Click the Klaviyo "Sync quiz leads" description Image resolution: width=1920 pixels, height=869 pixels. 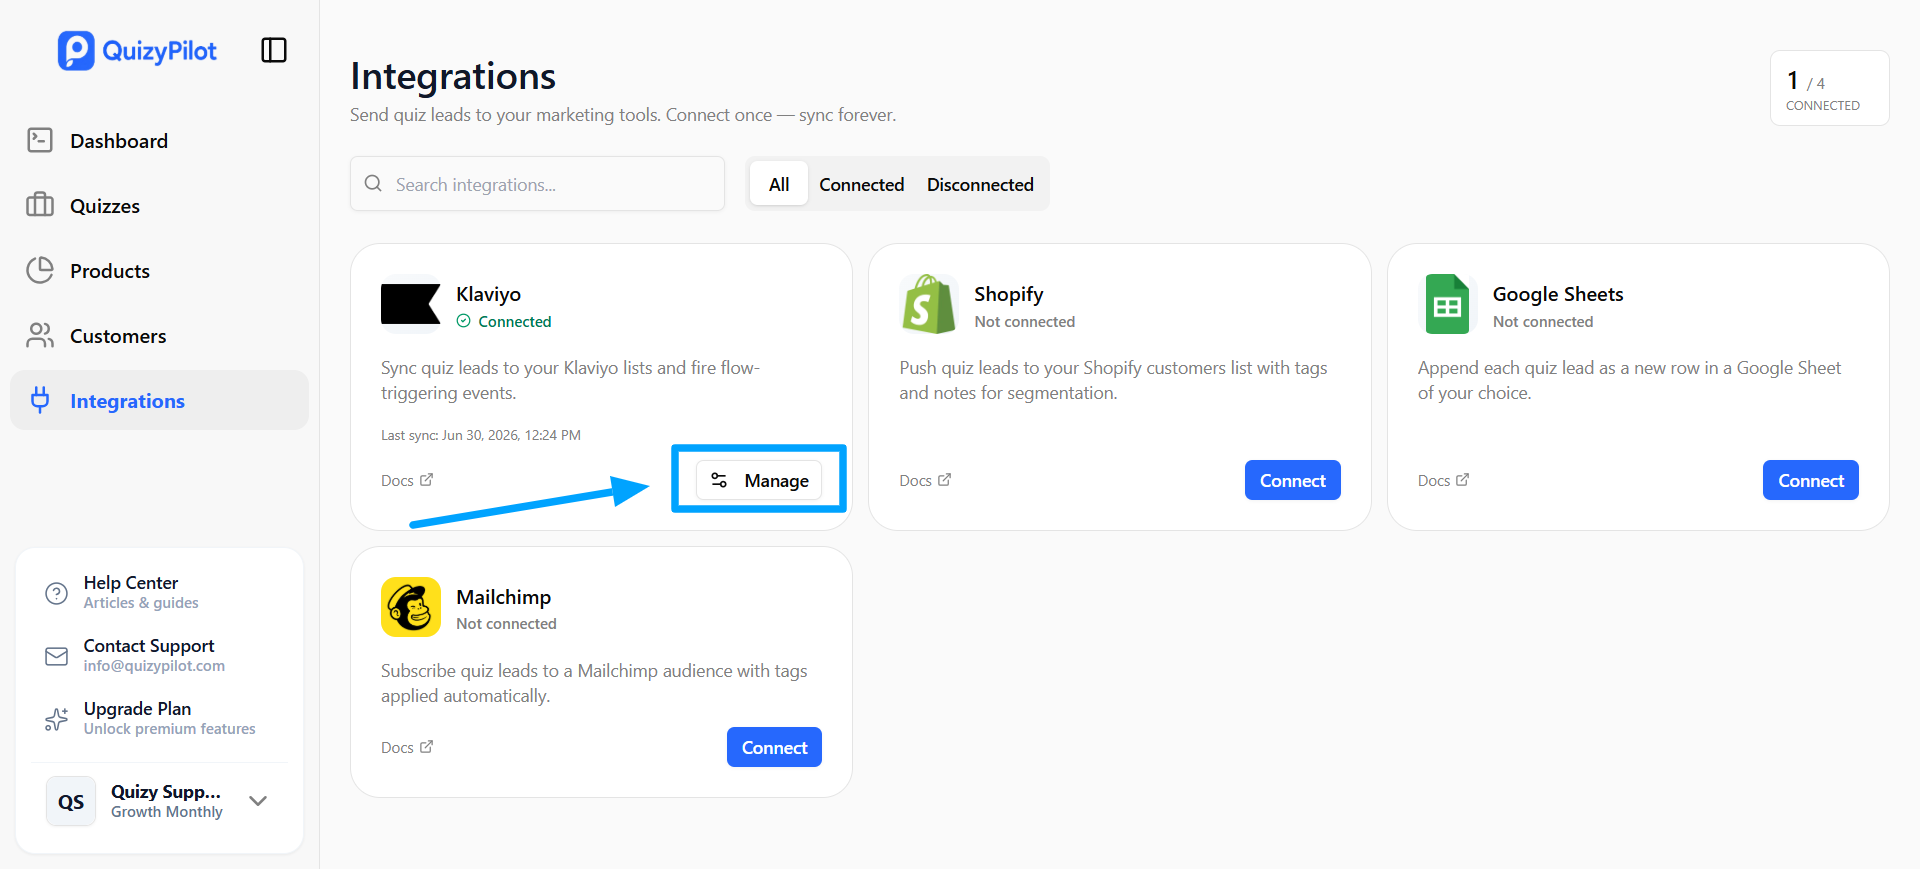[x=570, y=380]
